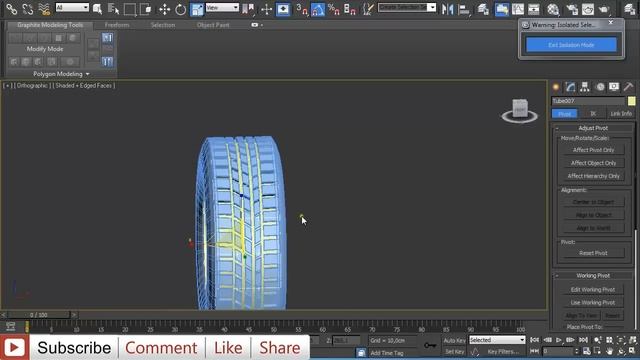The height and width of the screenshot is (360, 640).
Task: Open the Schematic View icon
Action: click(533, 8)
